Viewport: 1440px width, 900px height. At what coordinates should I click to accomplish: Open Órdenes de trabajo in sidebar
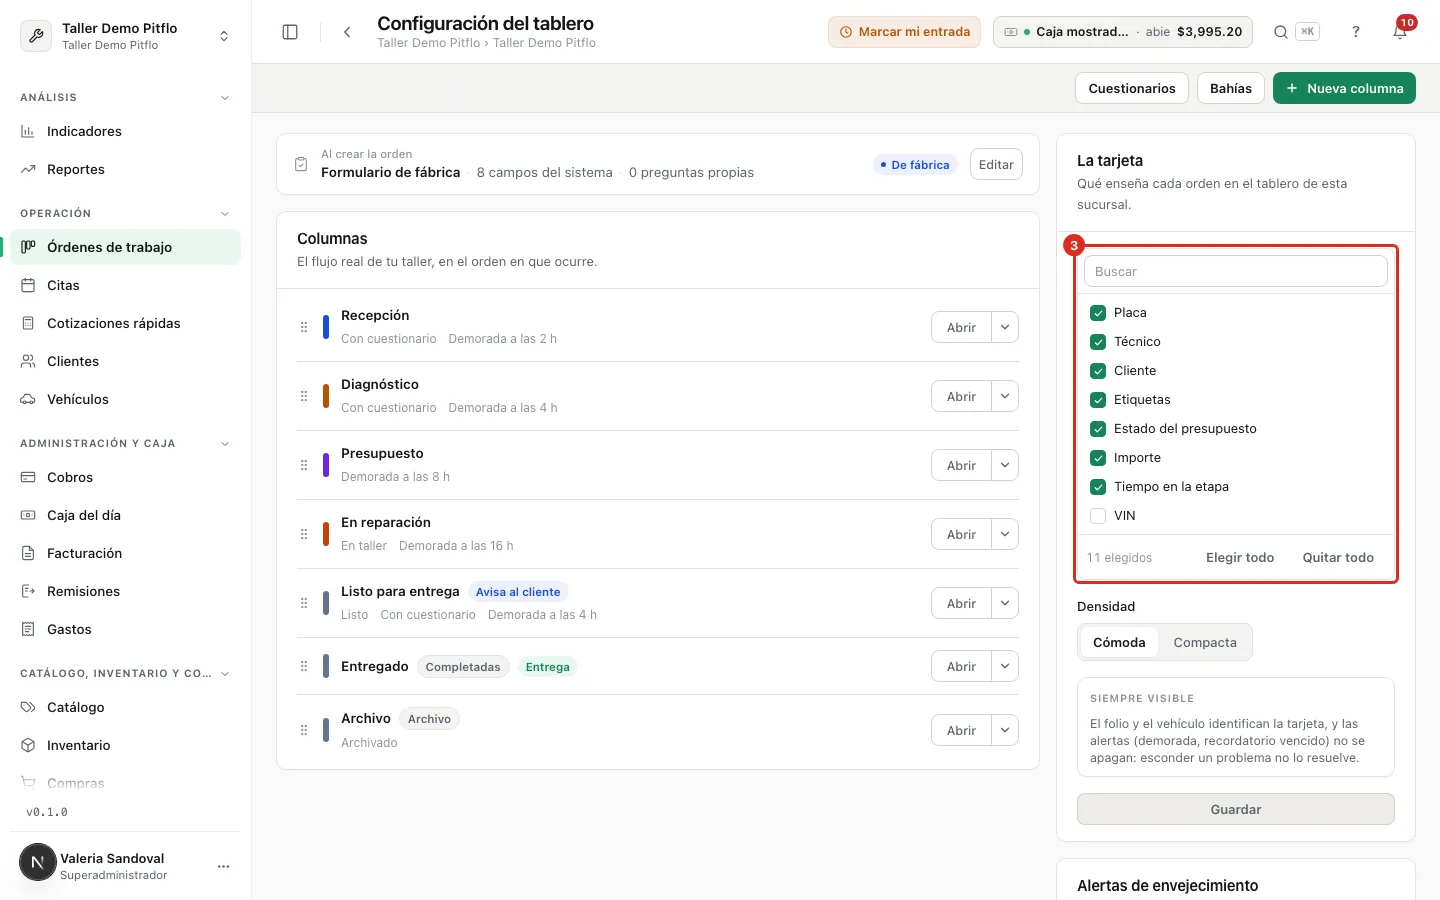point(126,247)
